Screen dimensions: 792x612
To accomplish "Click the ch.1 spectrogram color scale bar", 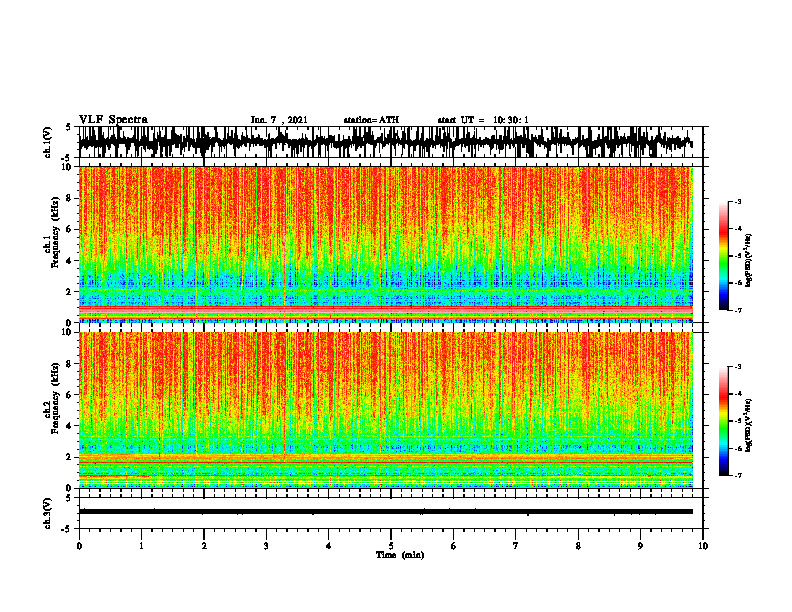I will coord(723,255).
